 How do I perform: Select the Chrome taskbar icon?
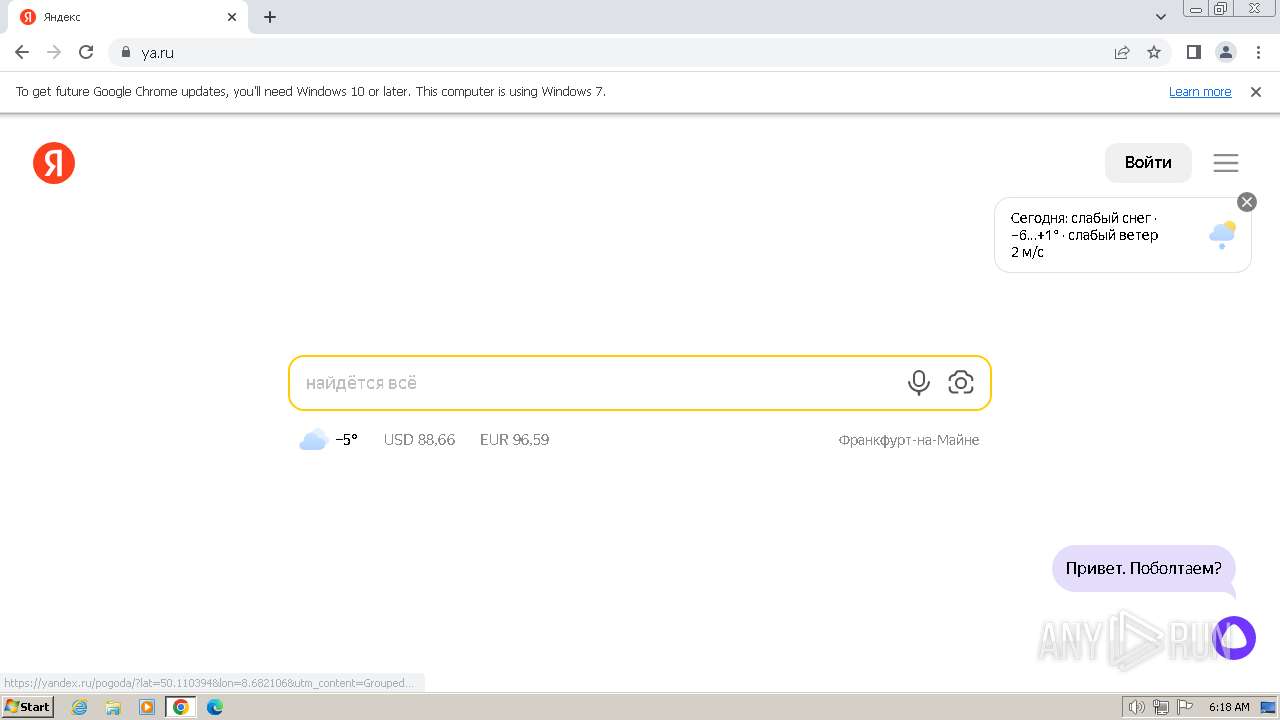pos(180,707)
